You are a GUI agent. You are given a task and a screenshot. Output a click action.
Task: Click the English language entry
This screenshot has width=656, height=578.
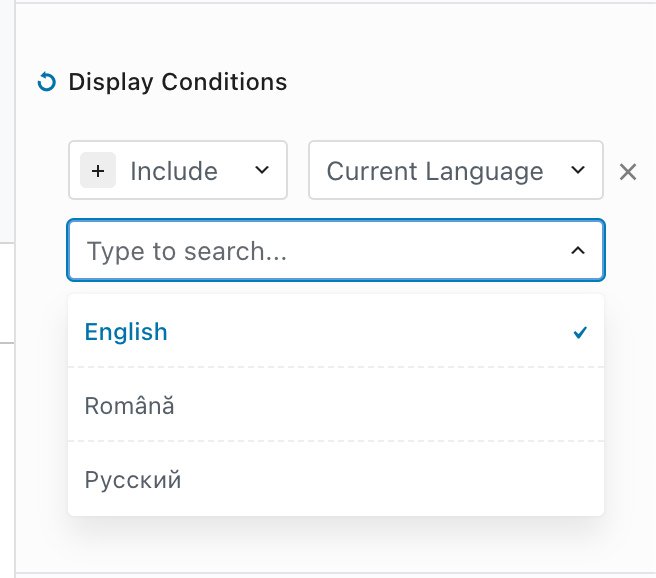point(126,332)
